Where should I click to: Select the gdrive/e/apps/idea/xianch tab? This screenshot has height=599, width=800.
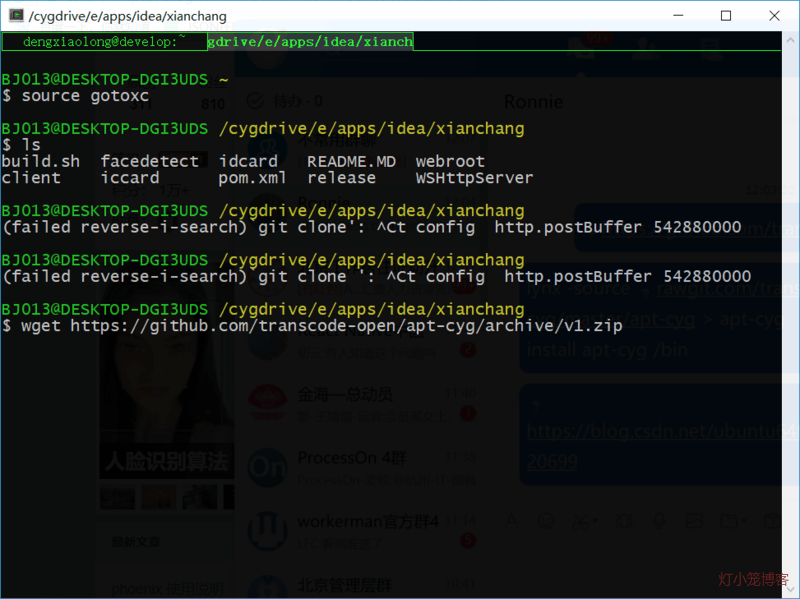[x=310, y=41]
